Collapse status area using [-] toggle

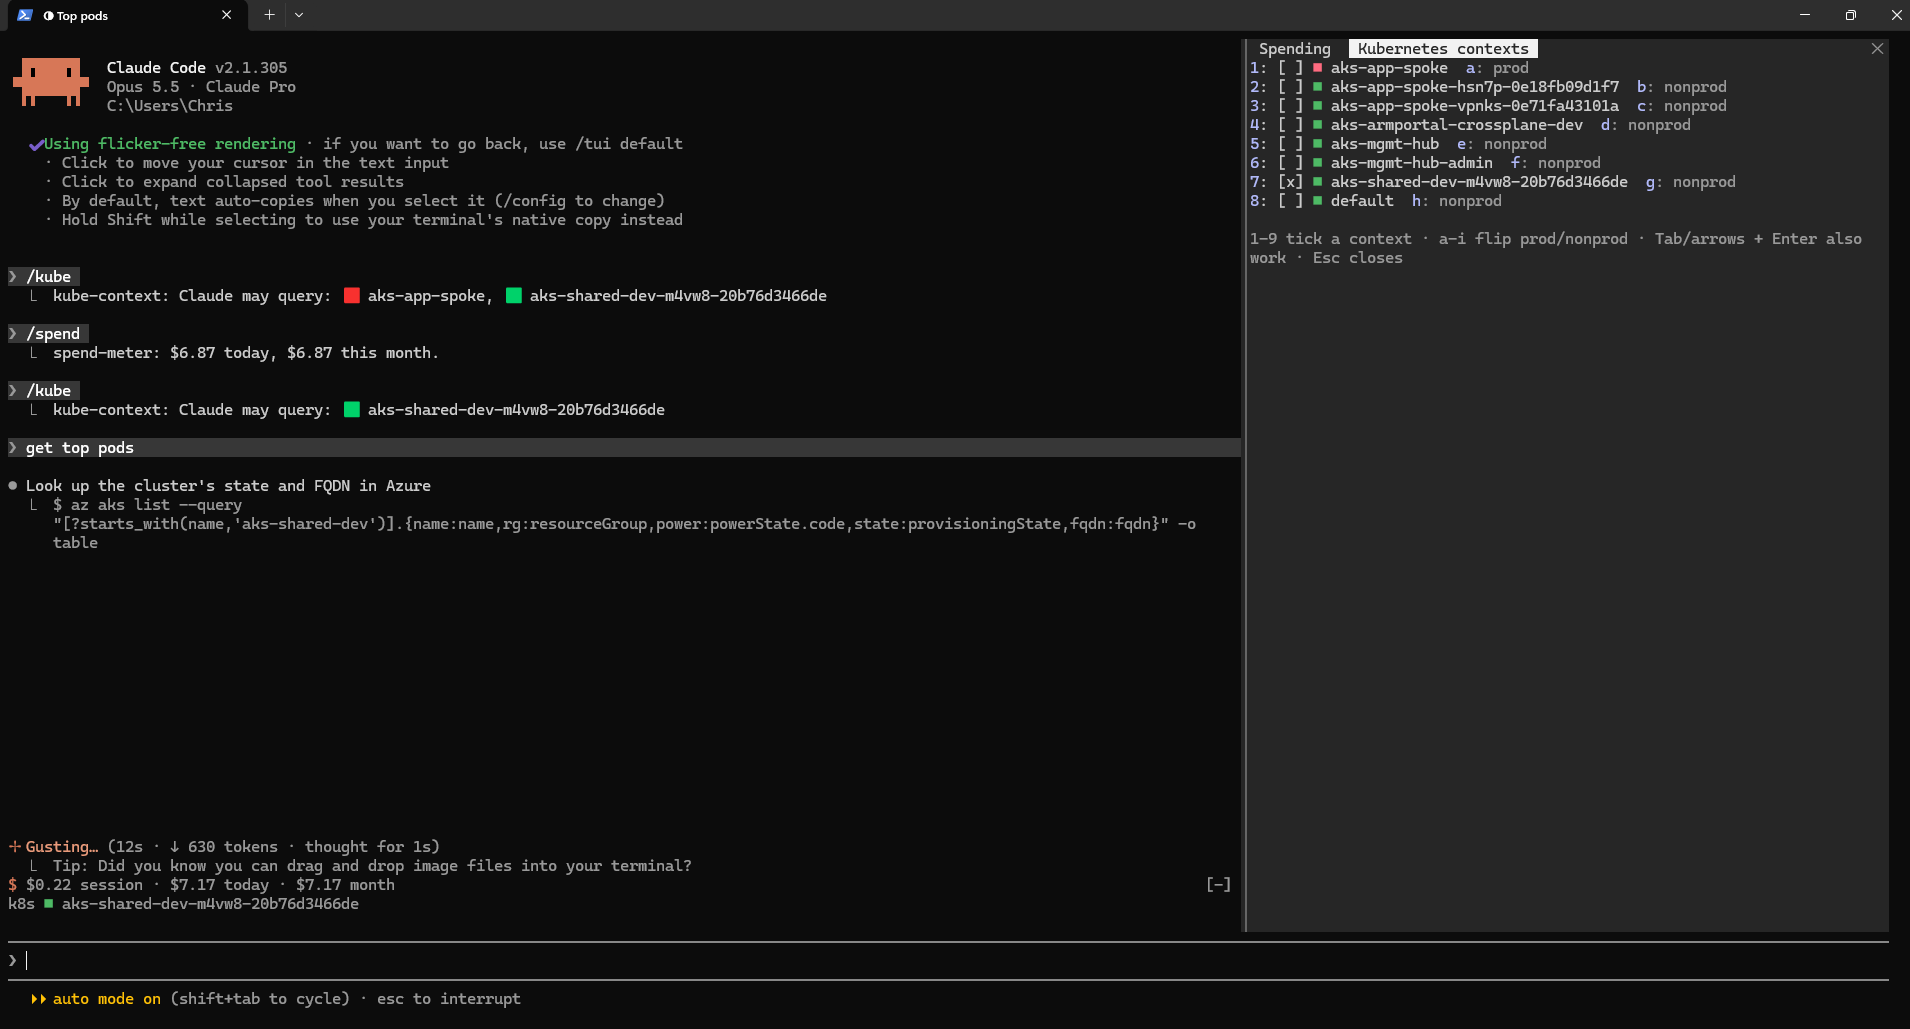click(1218, 884)
